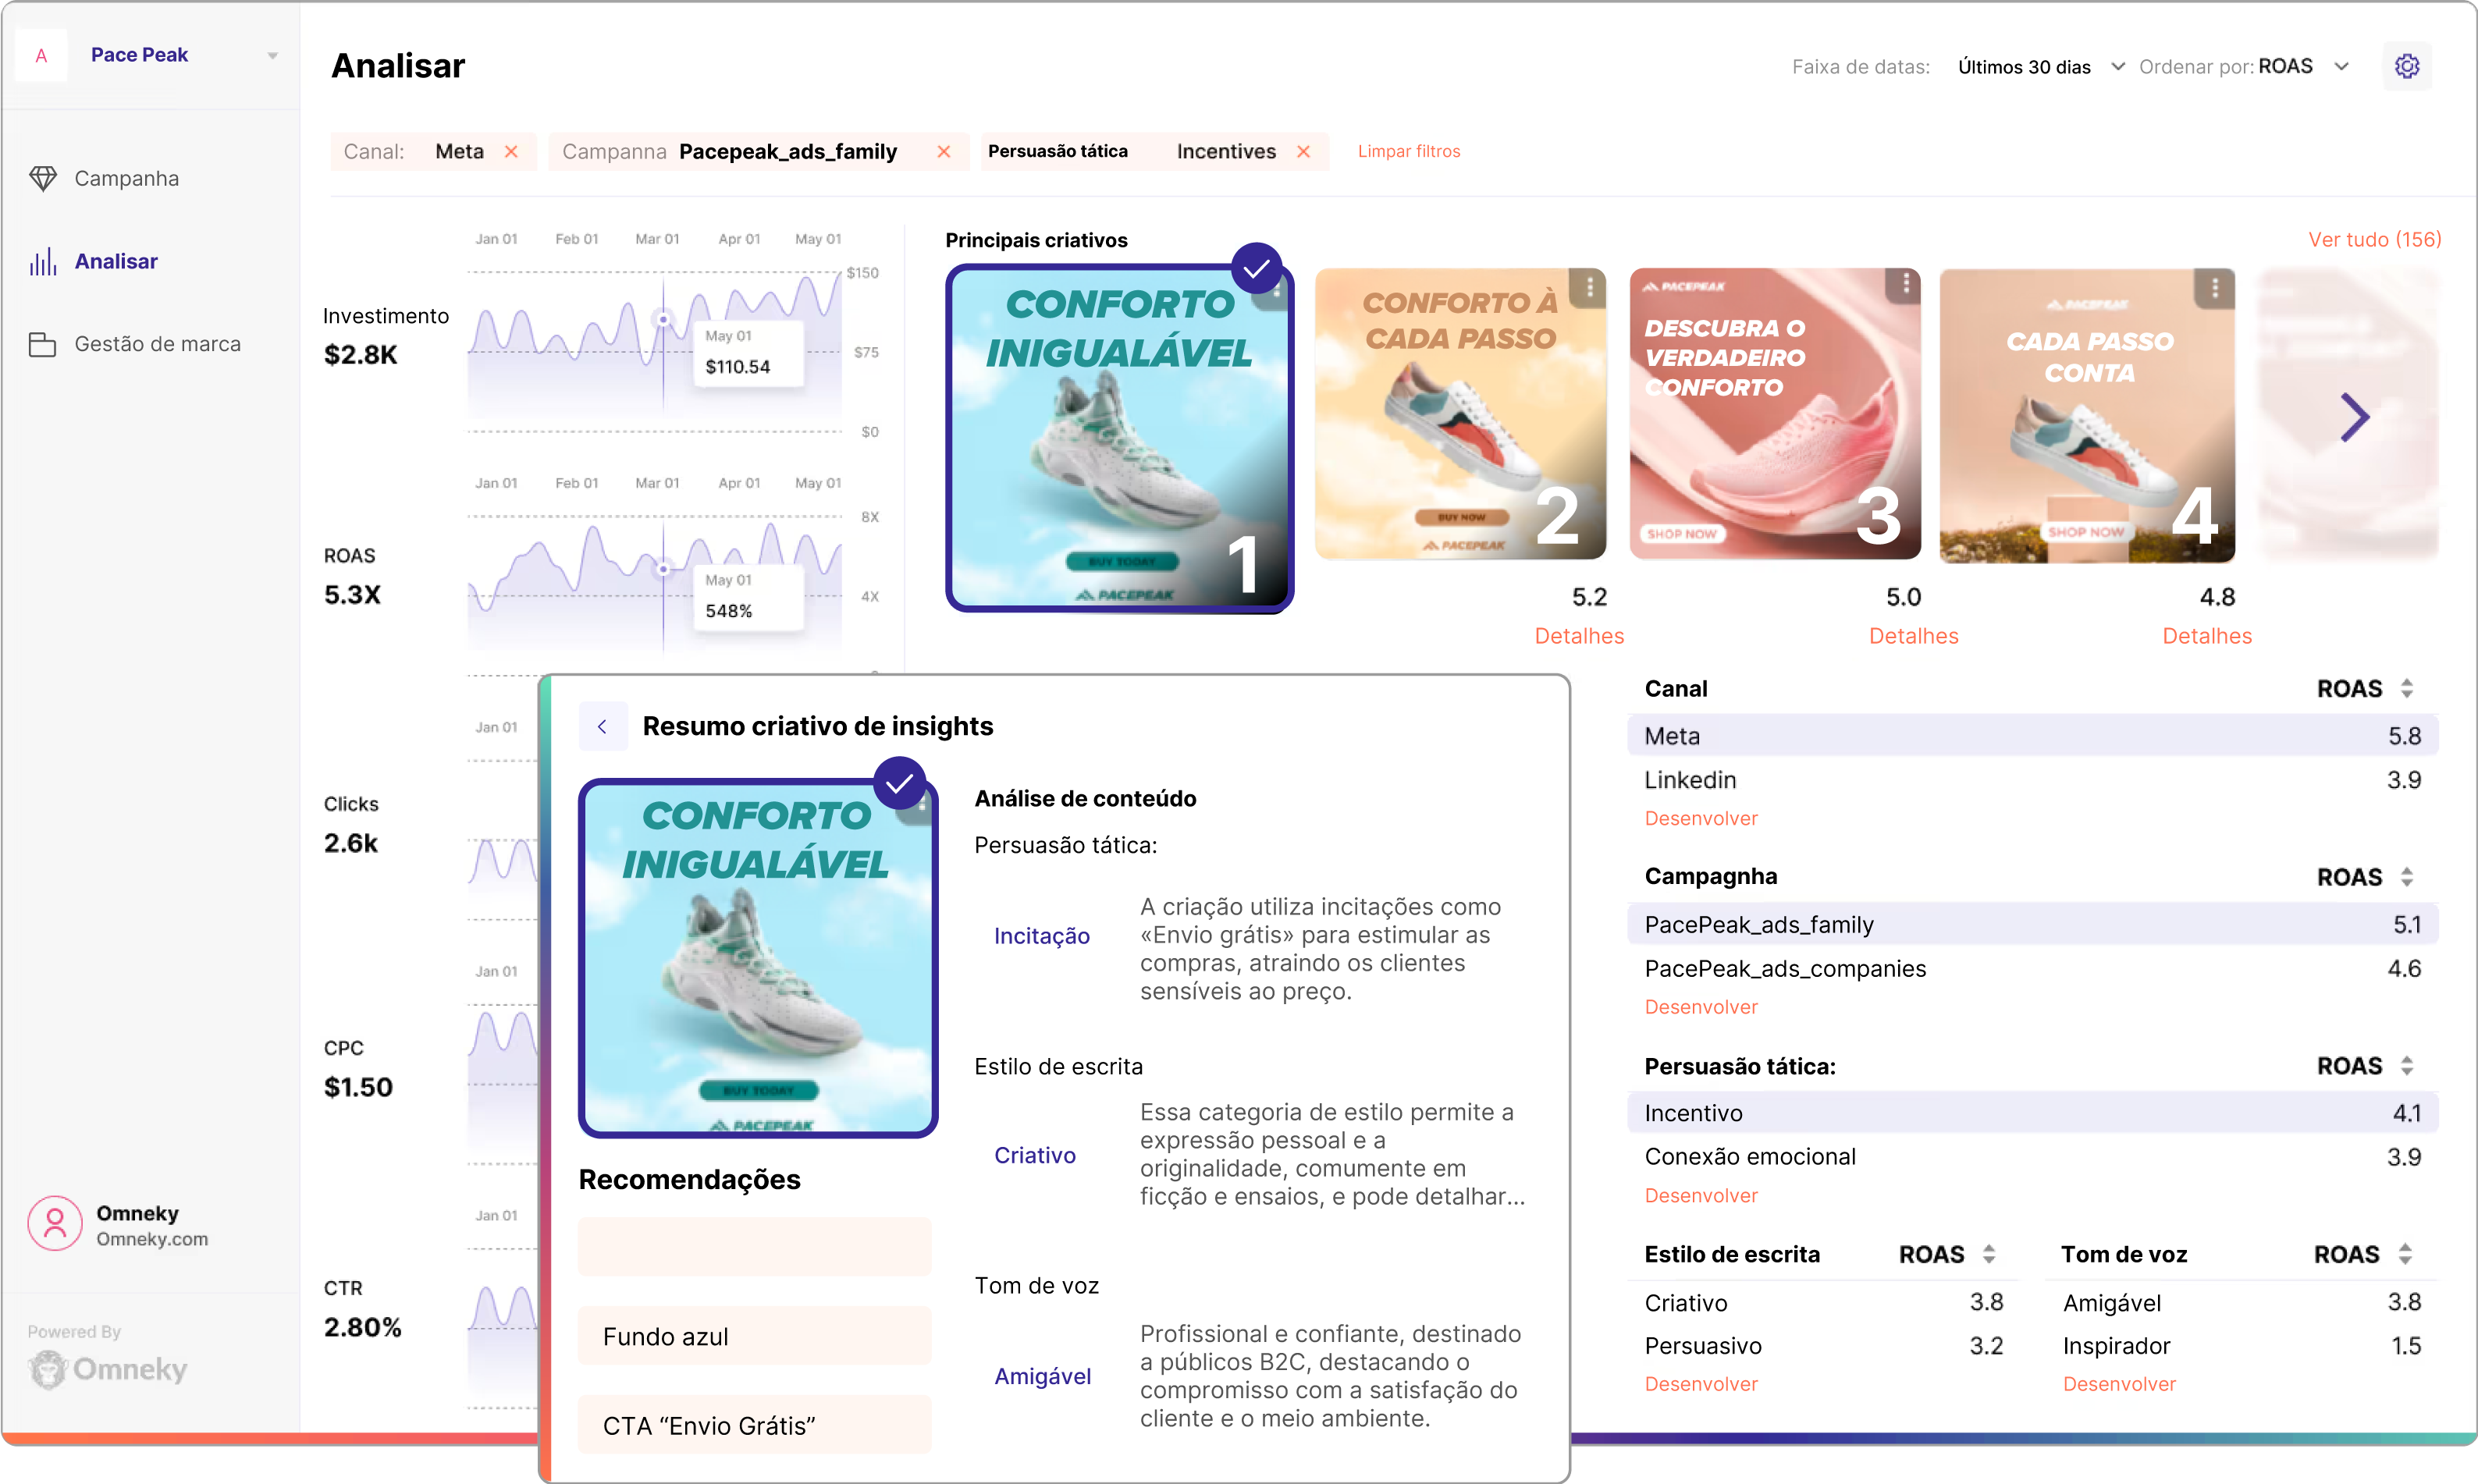Toggle checkmark on insights panel creative
Screen dimensions: 2478x1484
tap(899, 783)
